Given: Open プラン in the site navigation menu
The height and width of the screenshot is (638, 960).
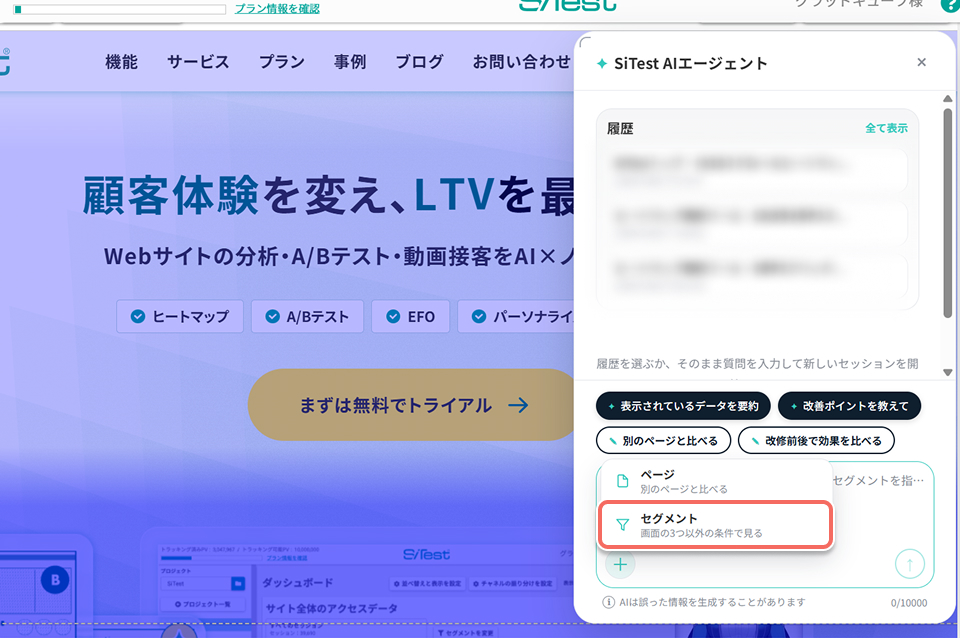Looking at the screenshot, I should point(282,62).
